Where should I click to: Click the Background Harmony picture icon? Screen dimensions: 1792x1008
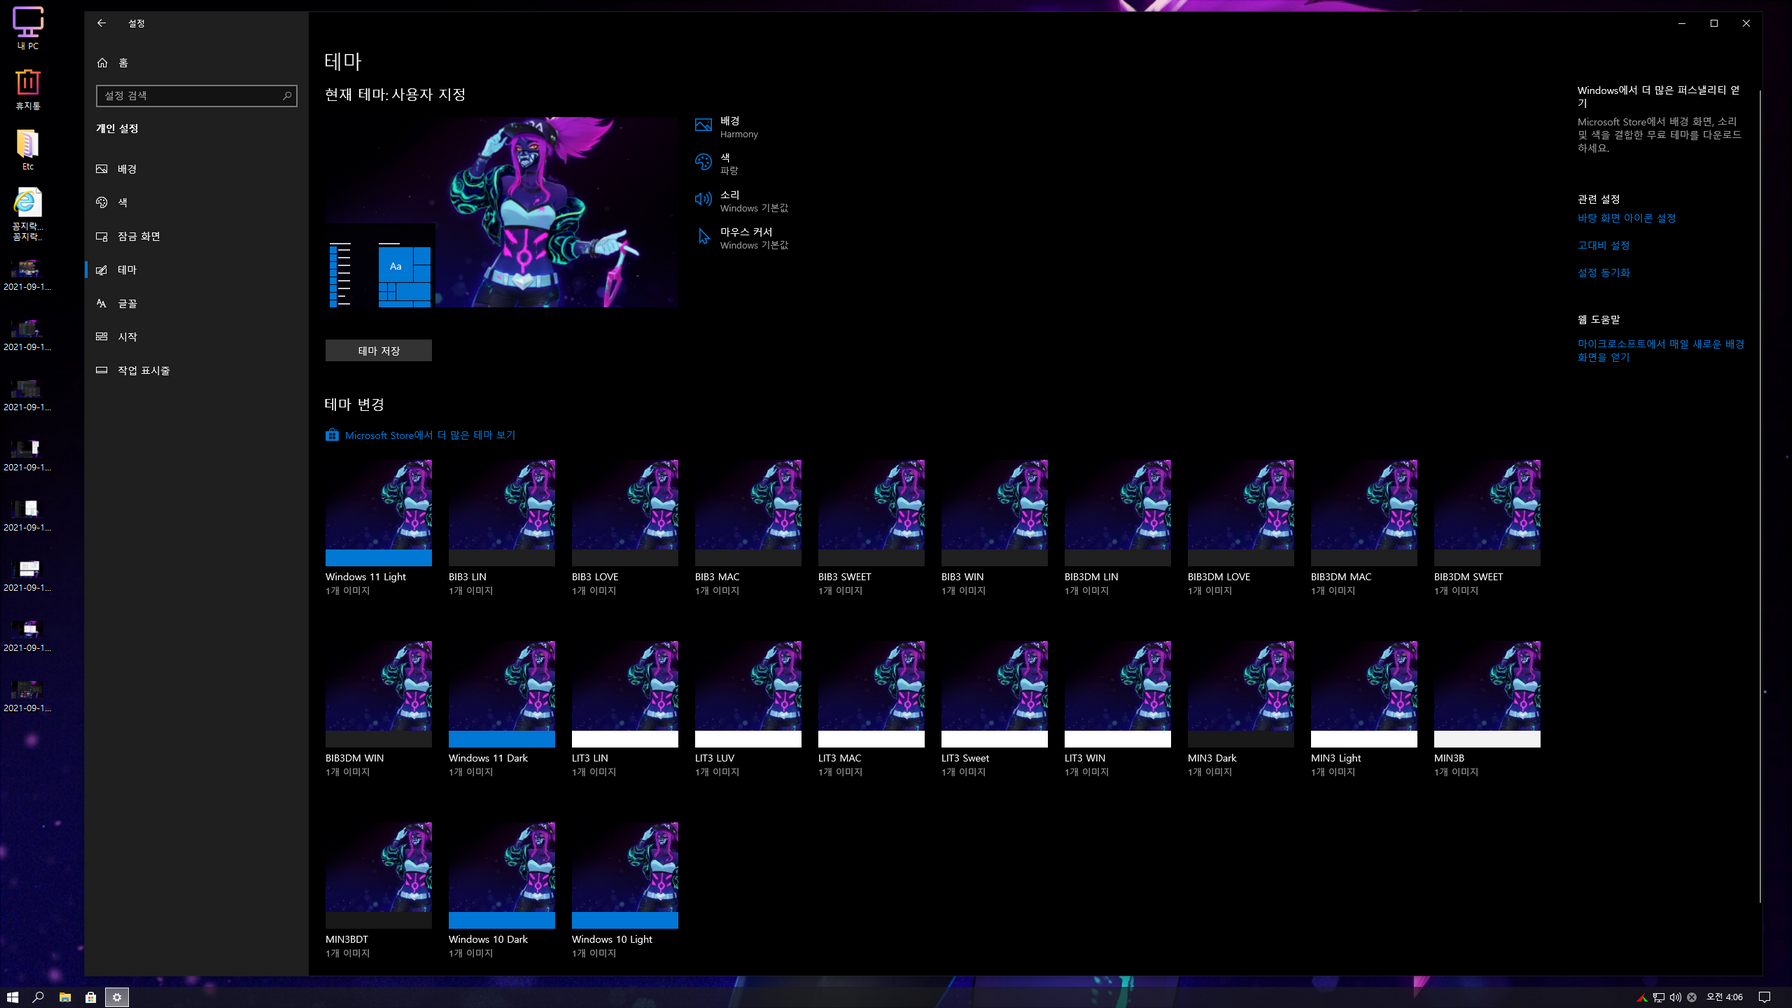tap(703, 126)
